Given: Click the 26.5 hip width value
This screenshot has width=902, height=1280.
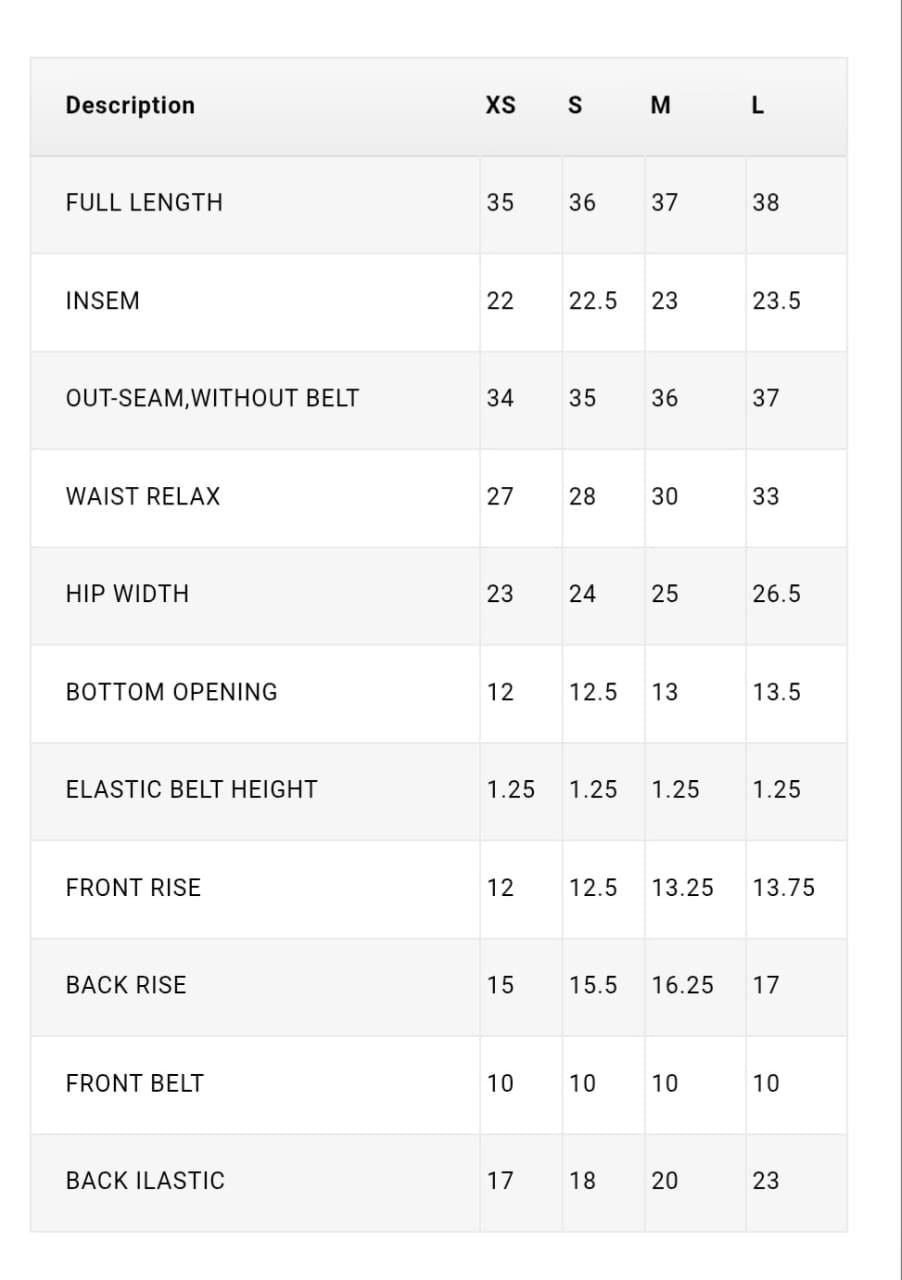Looking at the screenshot, I should point(777,594).
